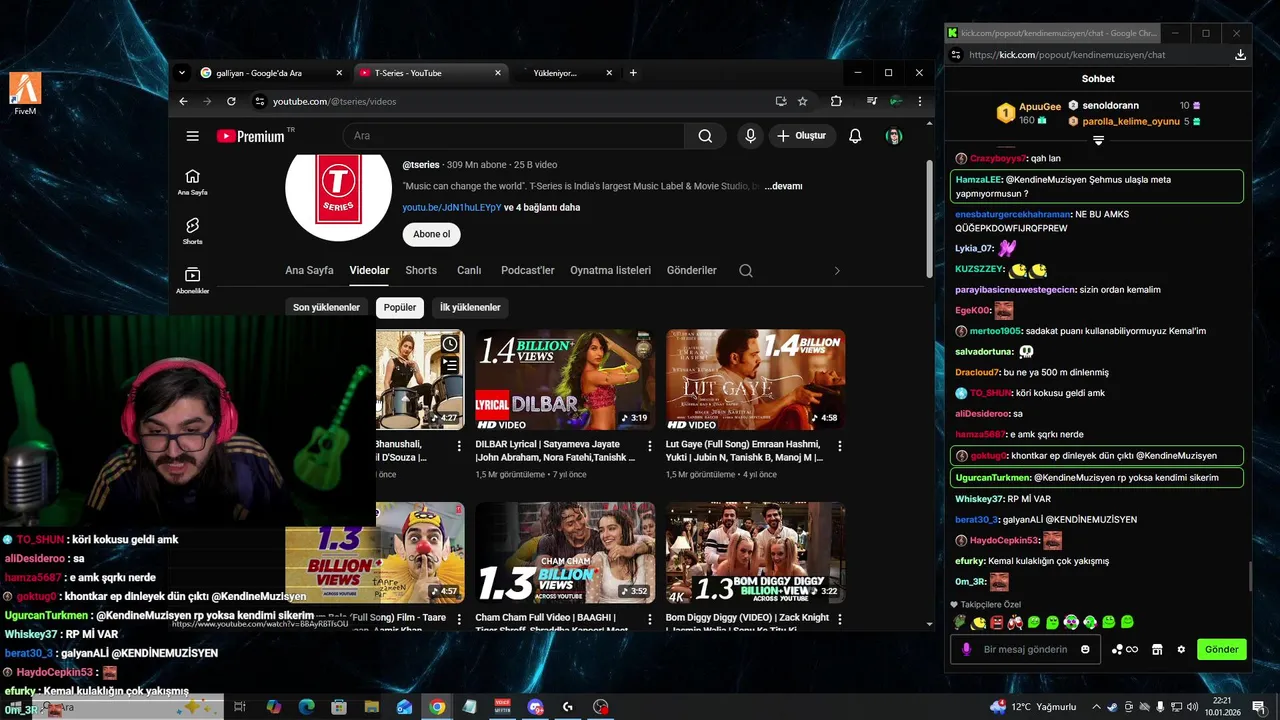
Task: Launch FiveM desktop shortcut
Action: (25, 93)
